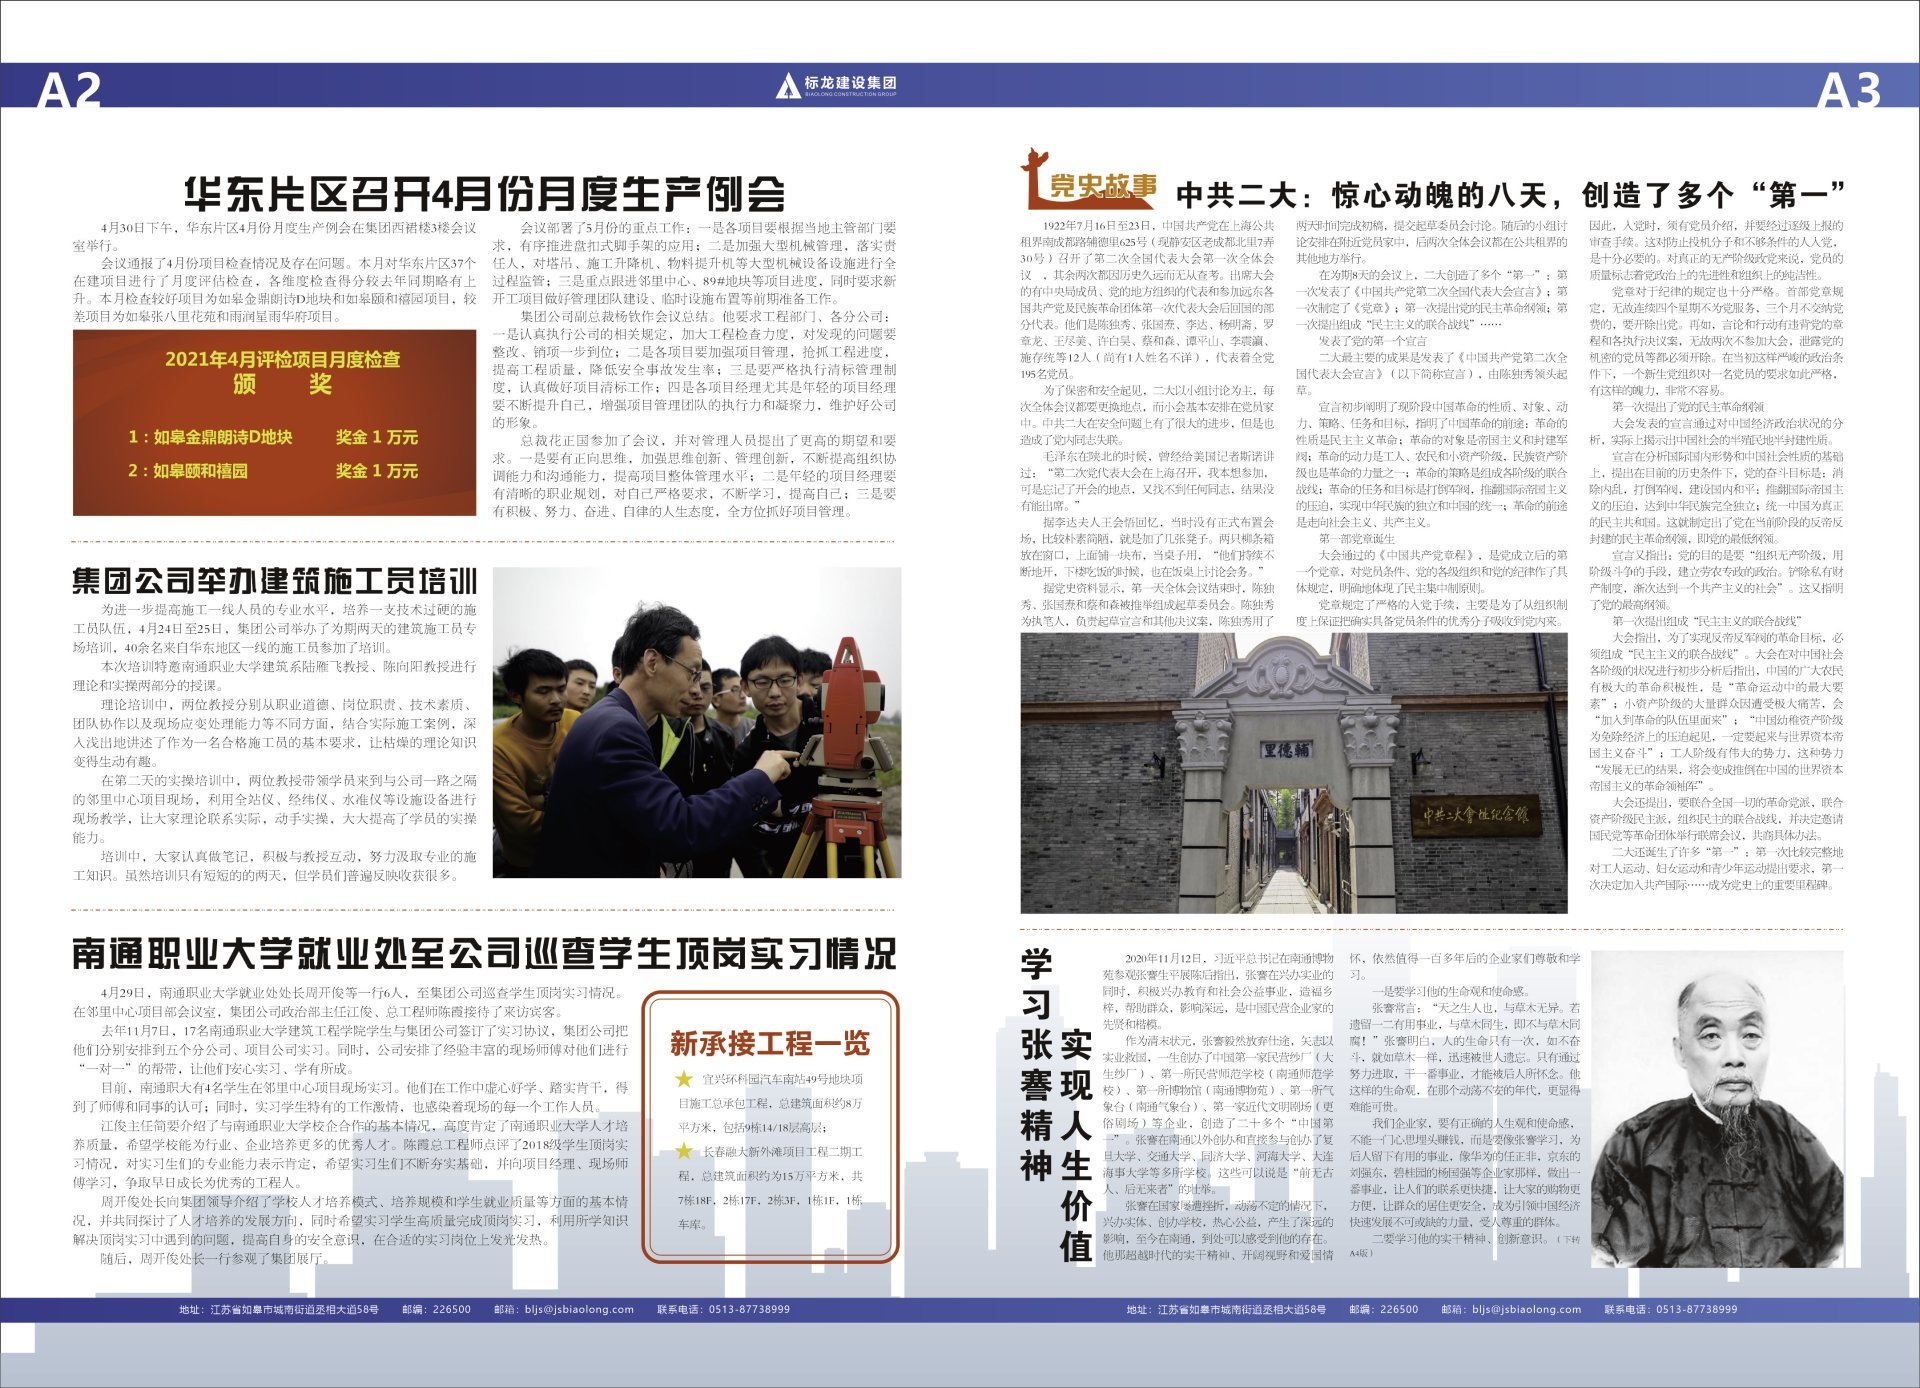Click the 华东片区召开4月份月度生产例会 headline

[x=484, y=193]
